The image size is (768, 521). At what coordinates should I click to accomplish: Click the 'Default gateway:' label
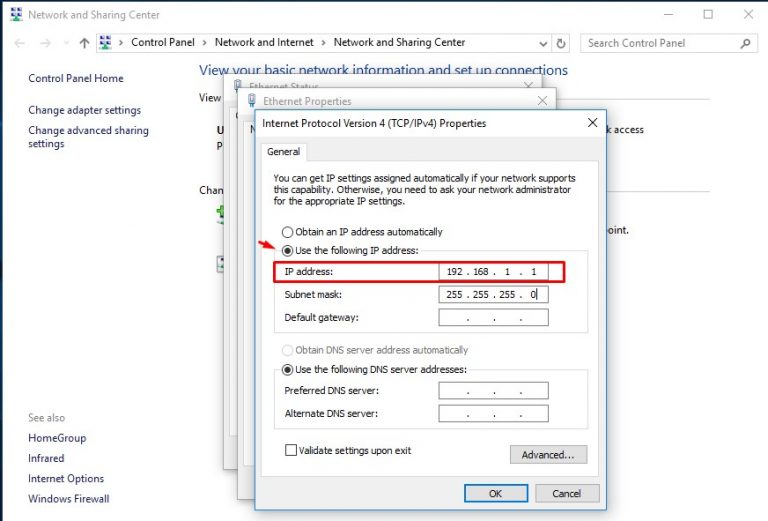pyautogui.click(x=321, y=318)
